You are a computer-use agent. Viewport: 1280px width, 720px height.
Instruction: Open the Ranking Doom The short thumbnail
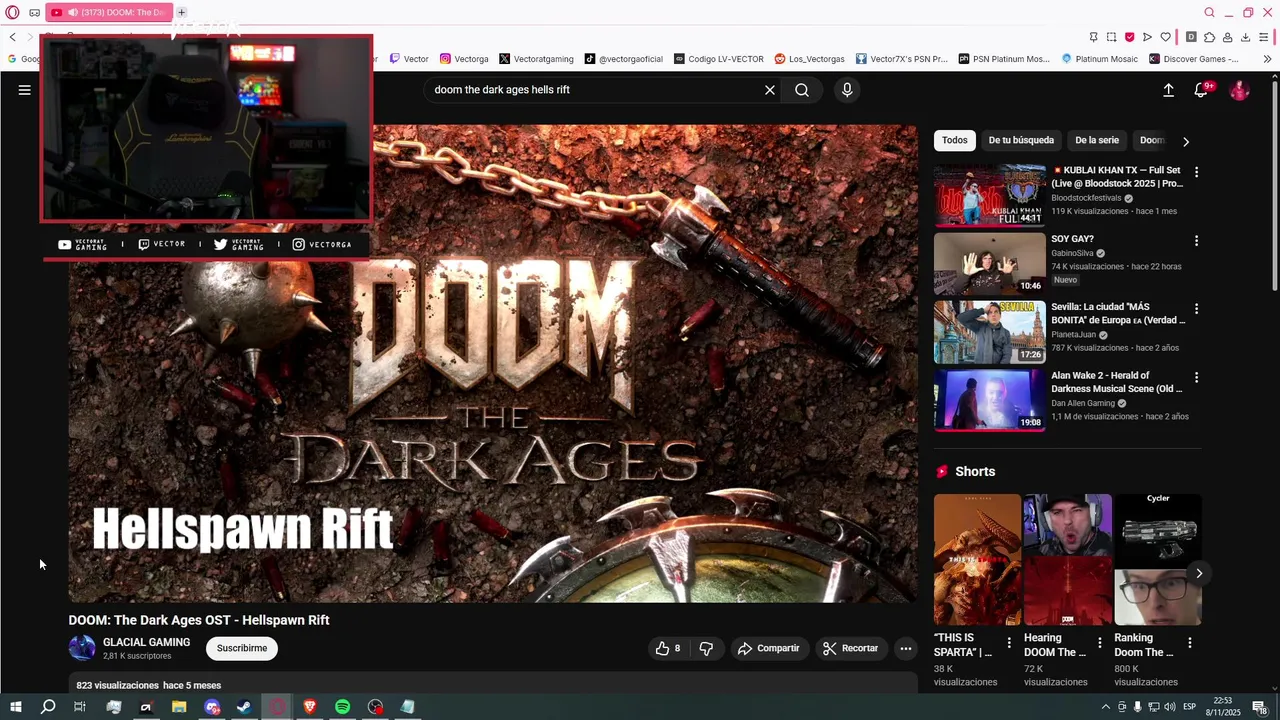point(1158,559)
